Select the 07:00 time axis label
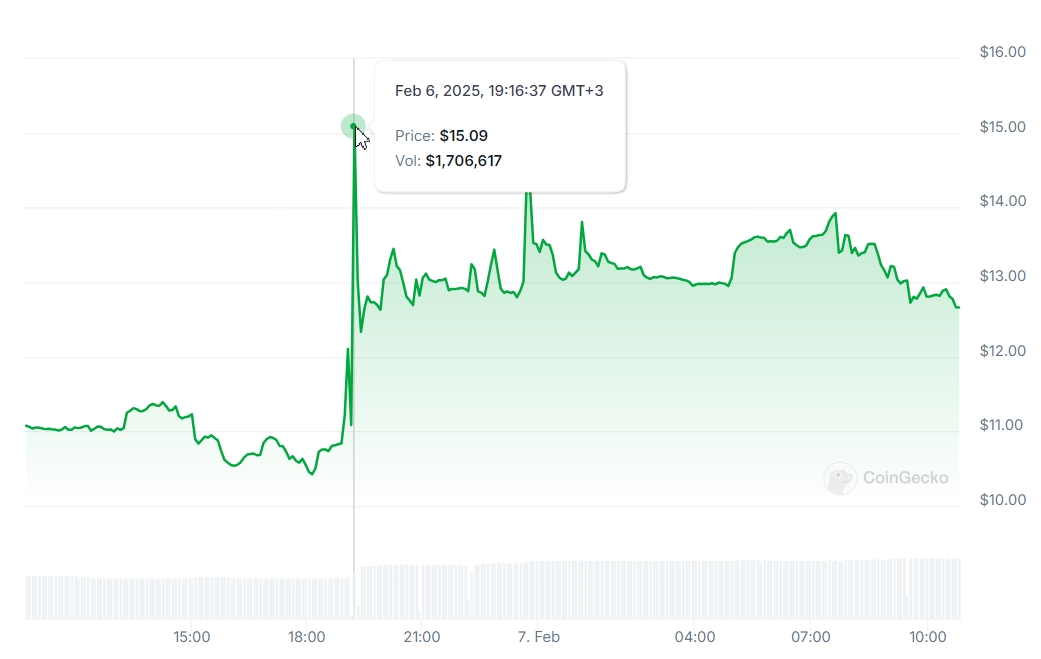This screenshot has width=1041, height=659. (x=811, y=636)
